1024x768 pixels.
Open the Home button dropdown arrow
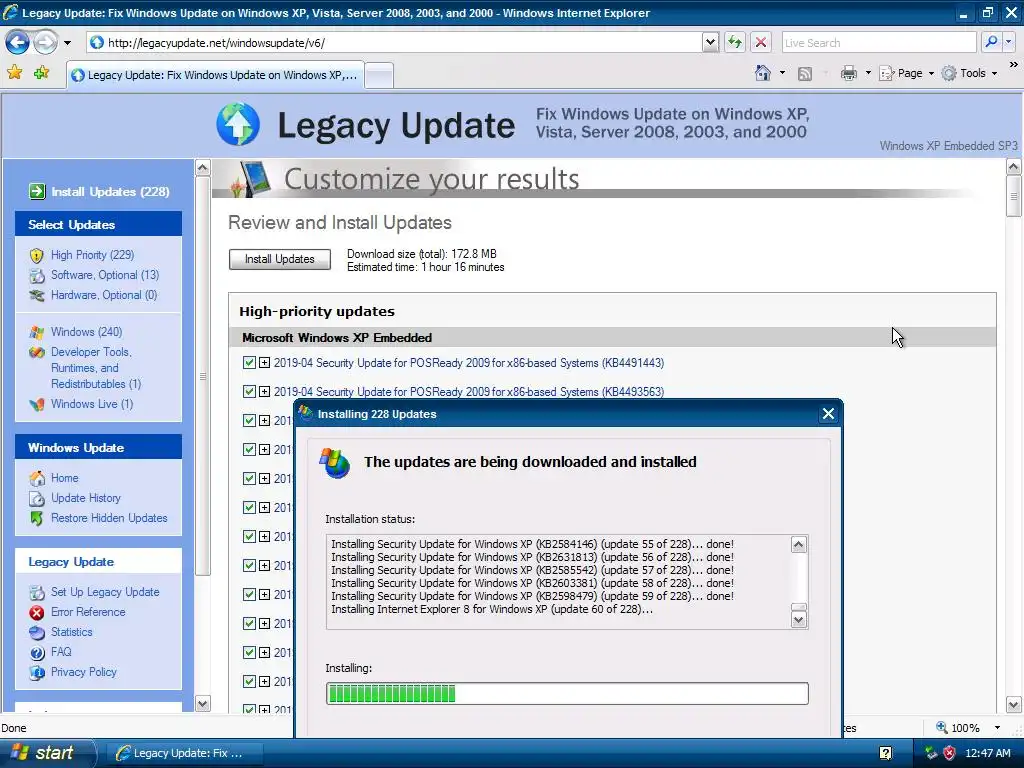782,73
